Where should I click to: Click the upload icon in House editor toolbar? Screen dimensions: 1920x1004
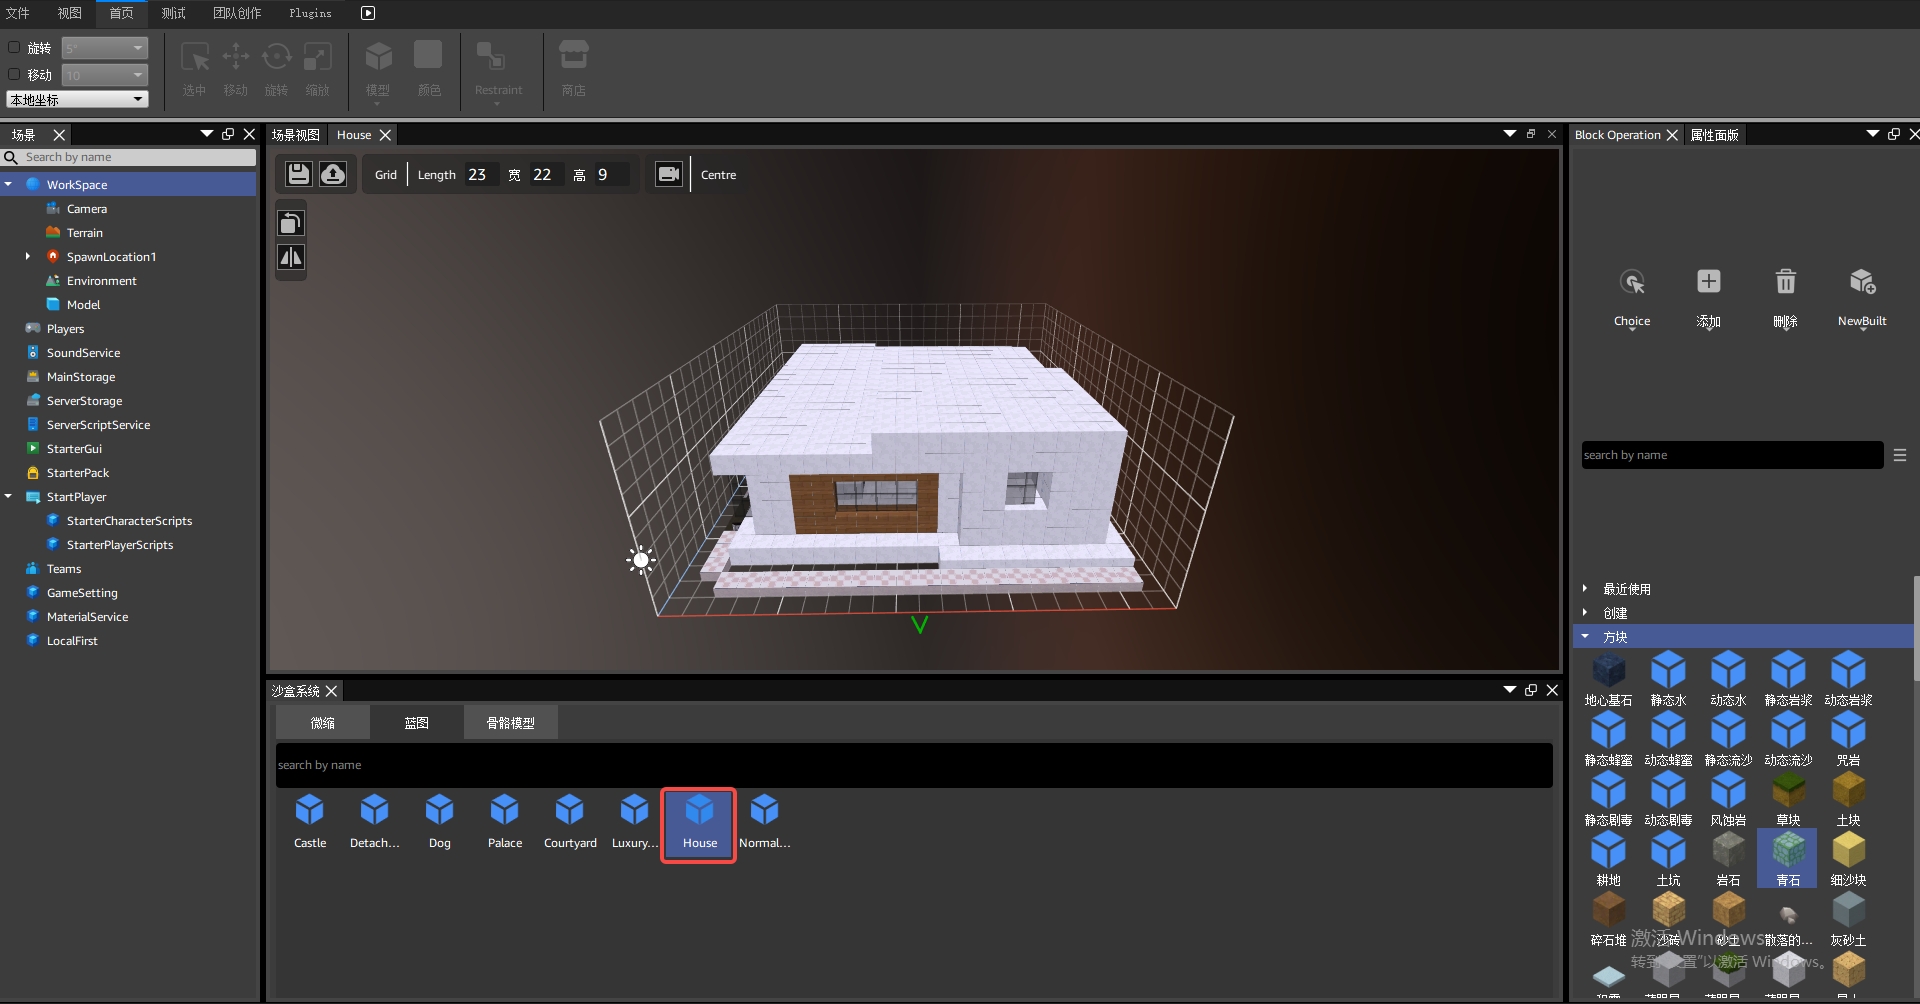333,174
